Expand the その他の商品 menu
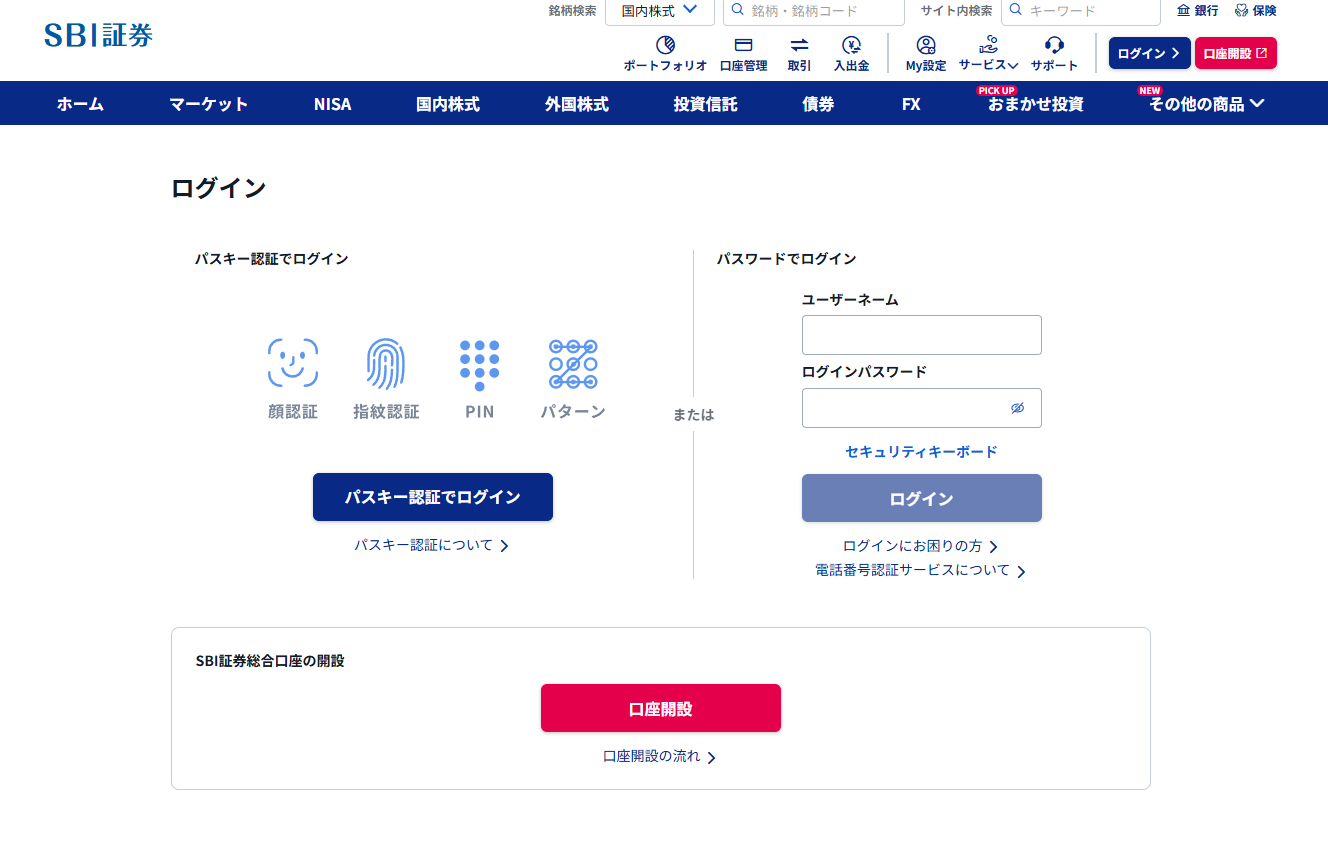The width and height of the screenshot is (1328, 843). click(1207, 103)
